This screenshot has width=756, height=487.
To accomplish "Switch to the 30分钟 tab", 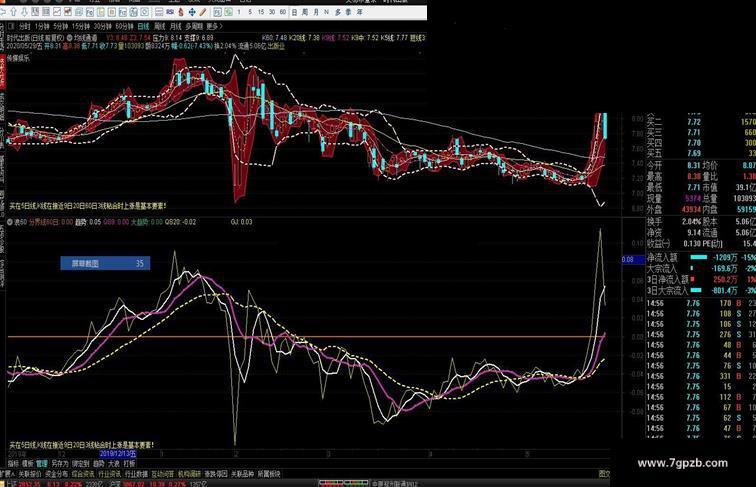I will pos(103,27).
